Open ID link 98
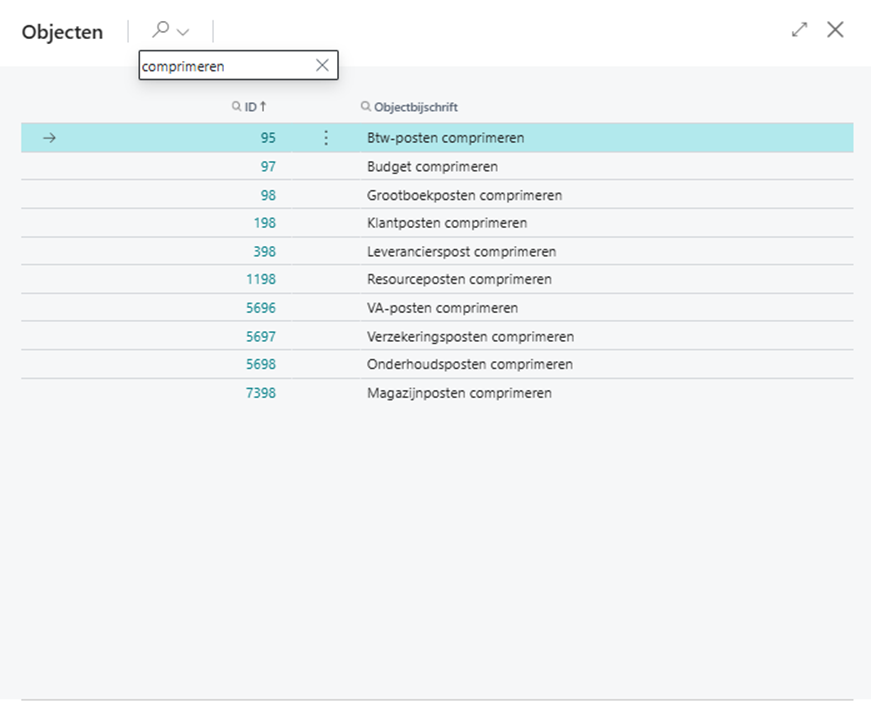This screenshot has height=703, width=871. coord(267,195)
